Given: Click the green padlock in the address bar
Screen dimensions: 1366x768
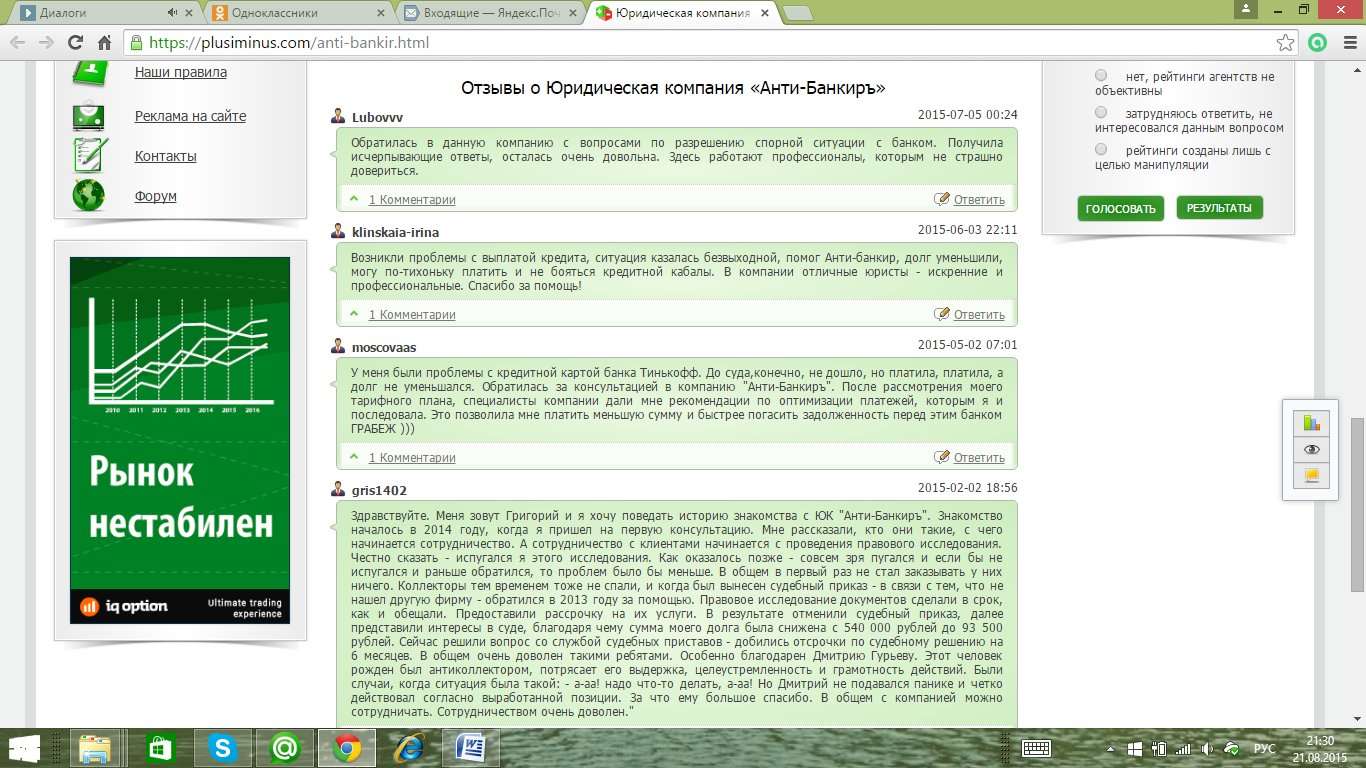Looking at the screenshot, I should coord(136,42).
